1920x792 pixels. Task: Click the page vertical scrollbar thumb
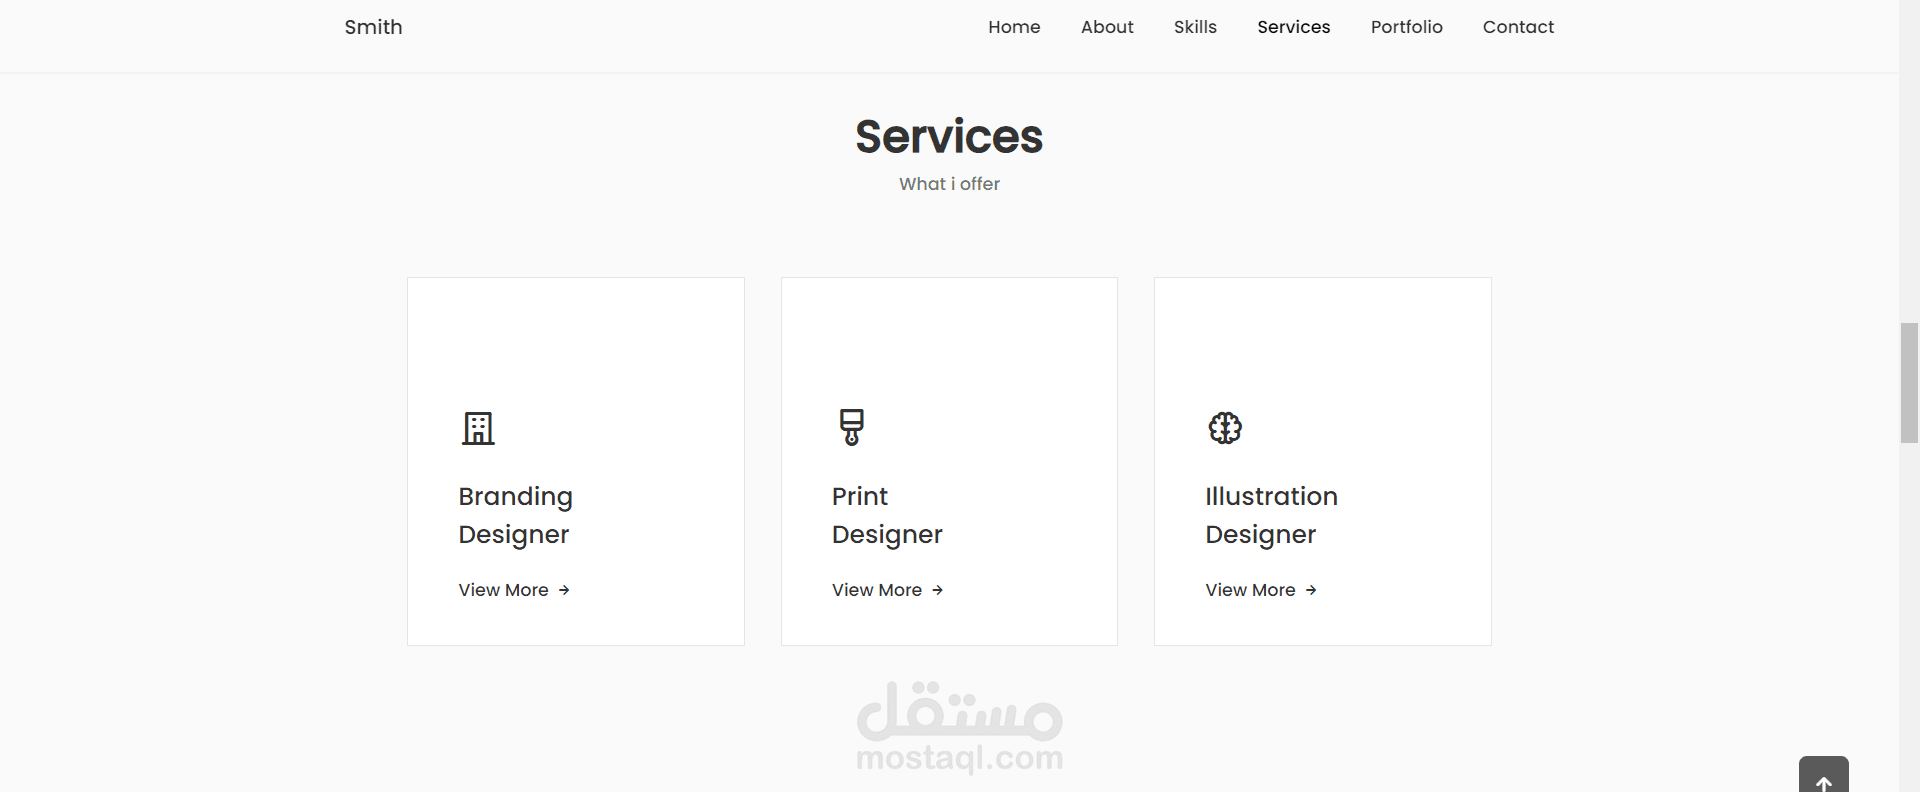[1909, 382]
